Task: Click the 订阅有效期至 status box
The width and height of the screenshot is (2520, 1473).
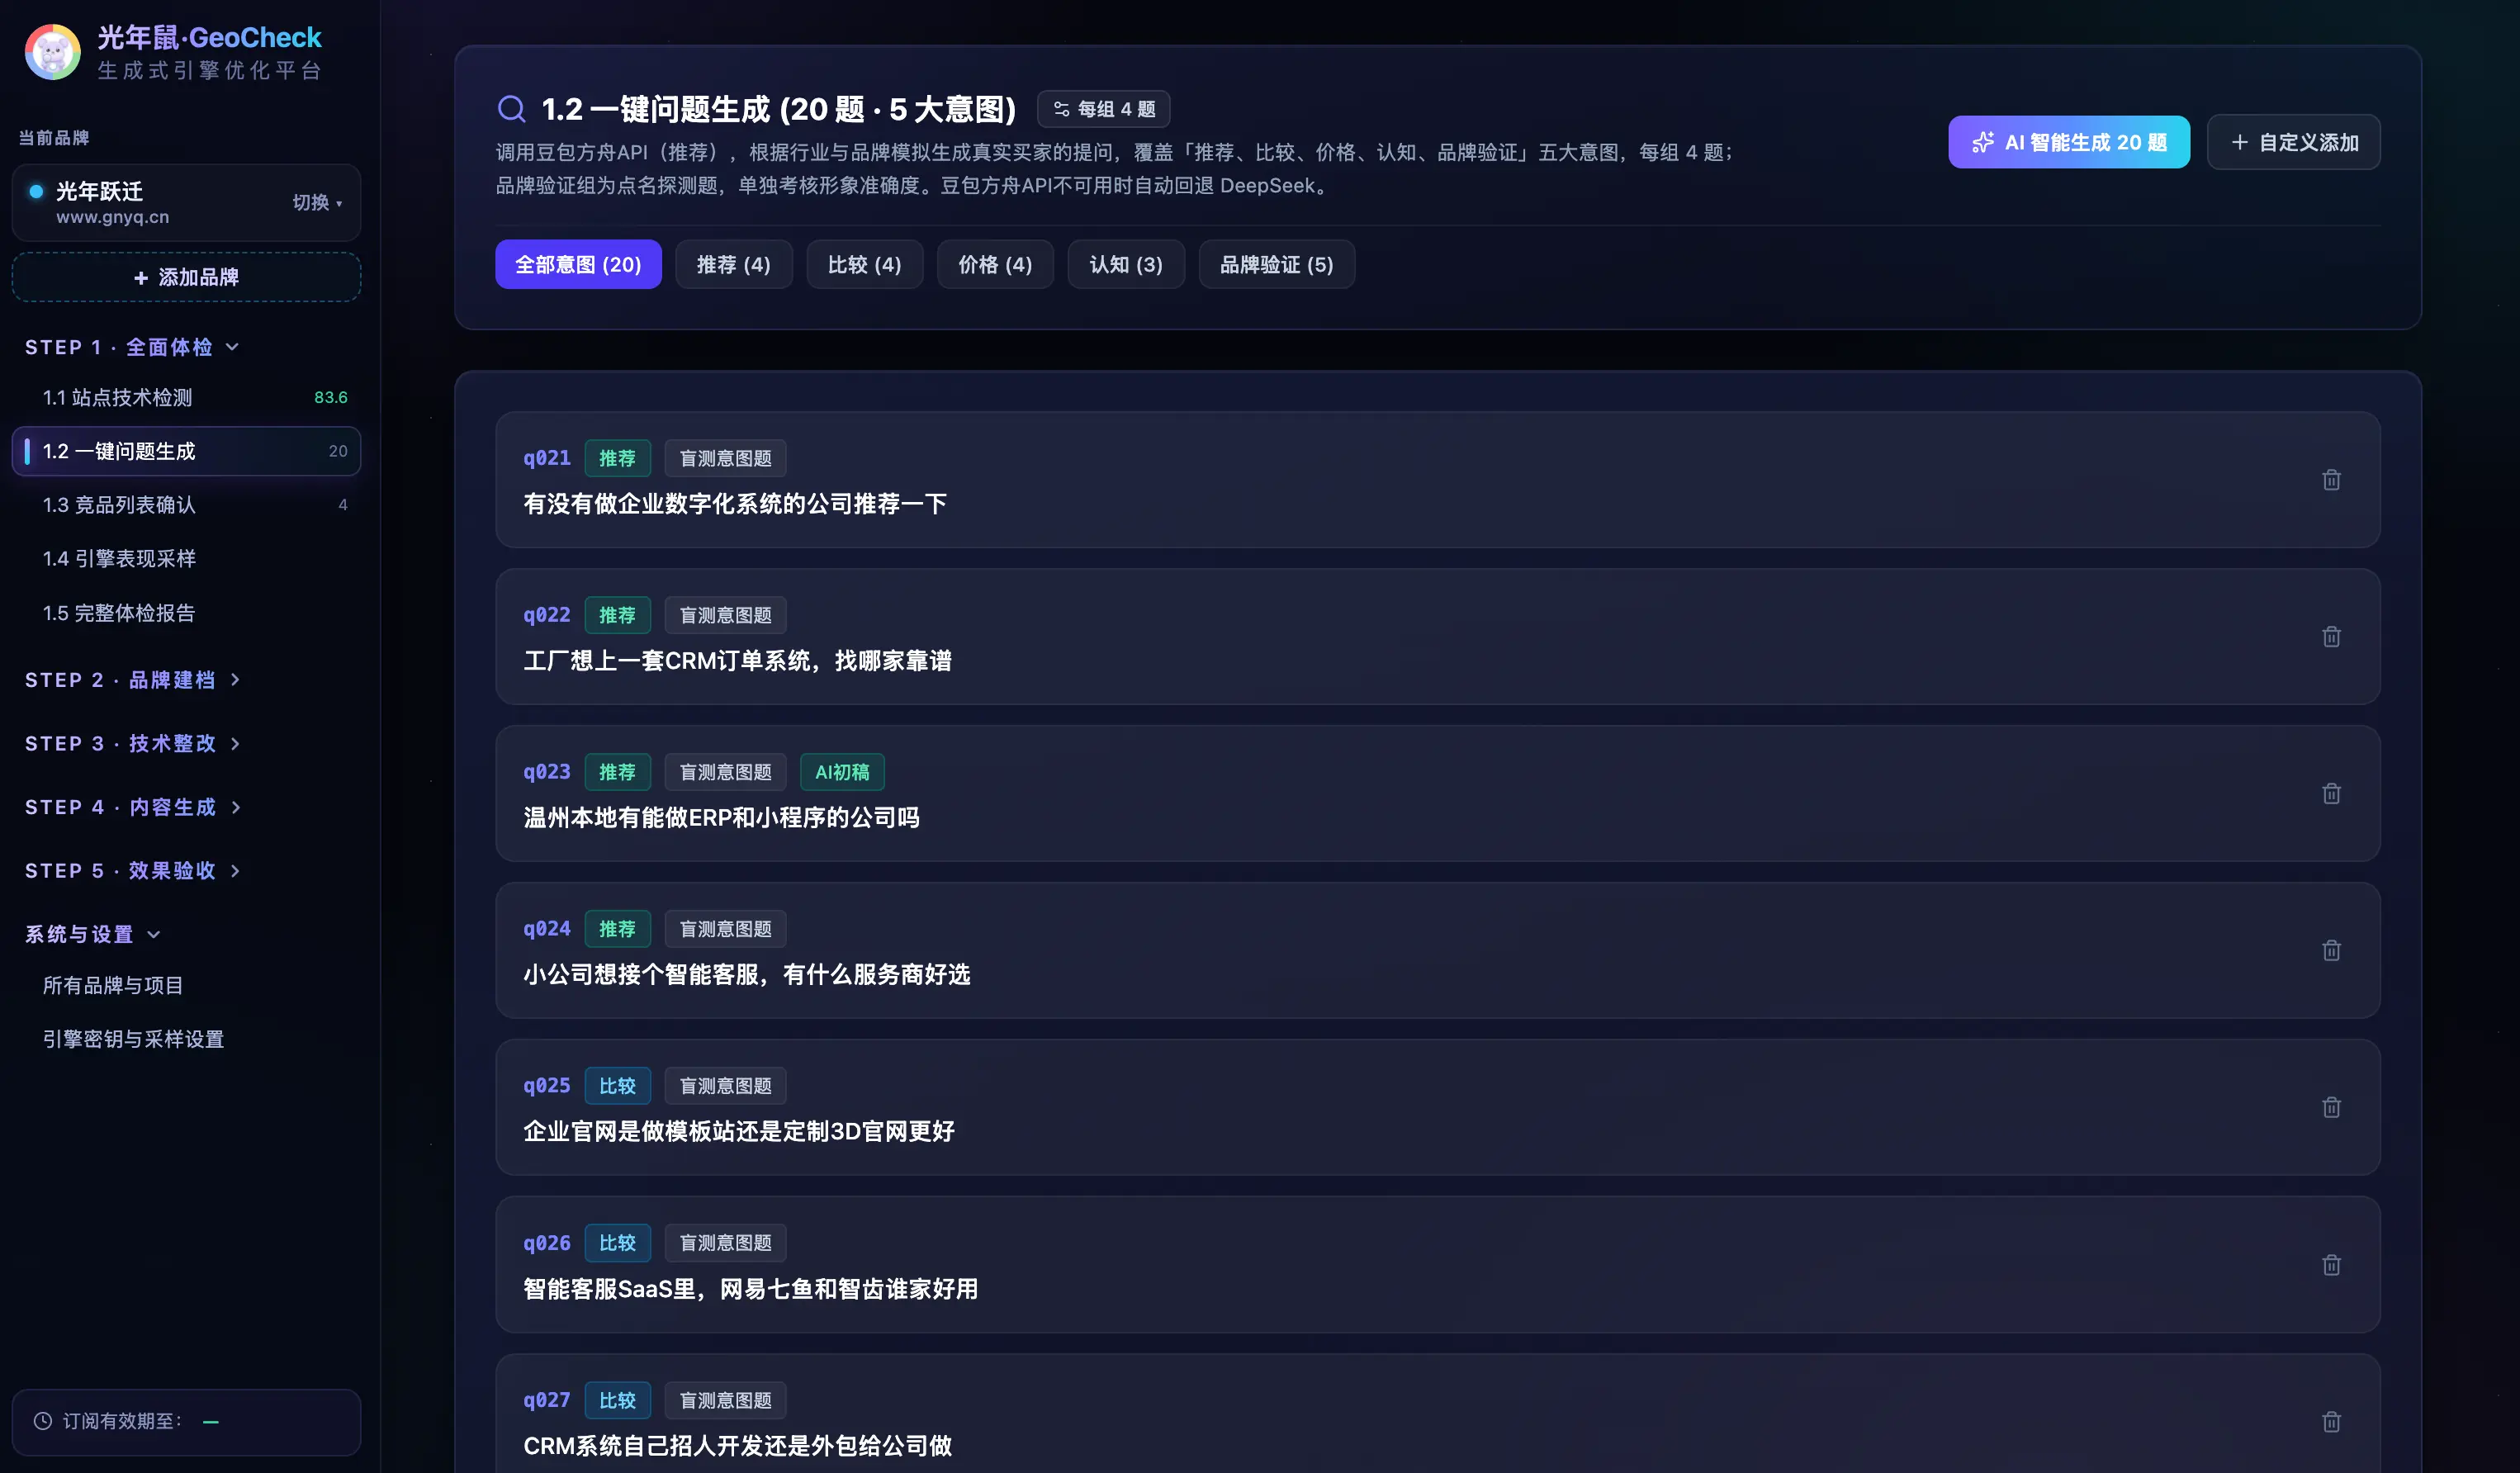Action: (186, 1421)
